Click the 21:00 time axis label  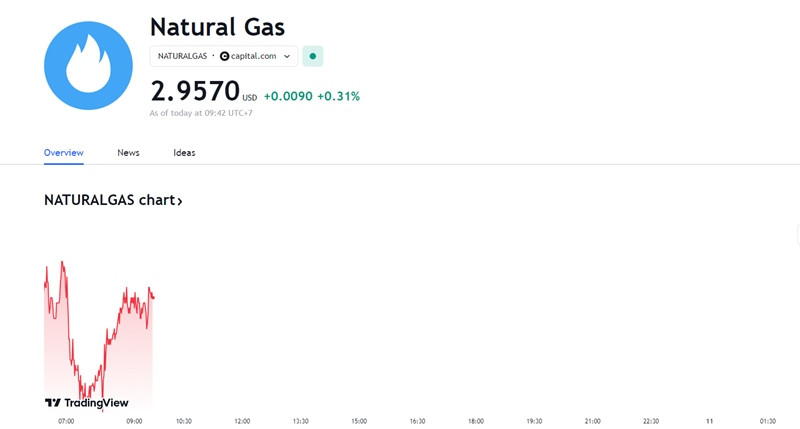(592, 421)
